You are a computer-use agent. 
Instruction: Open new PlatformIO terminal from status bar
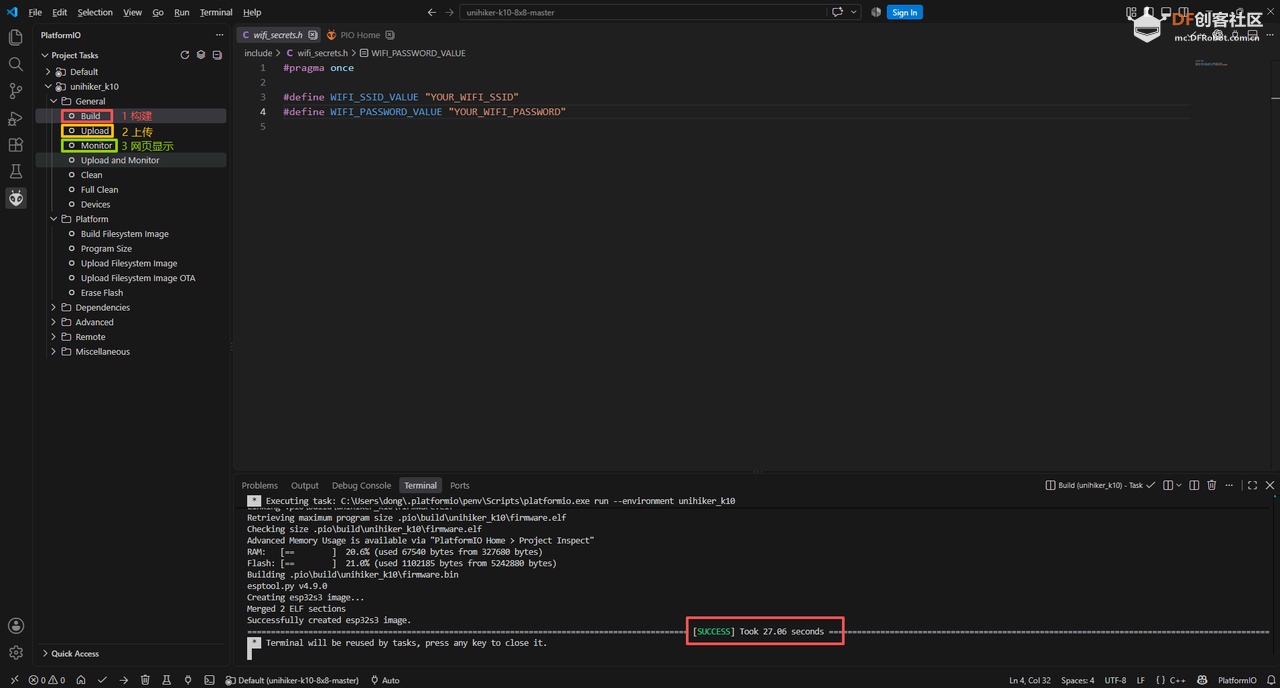pos(209,680)
